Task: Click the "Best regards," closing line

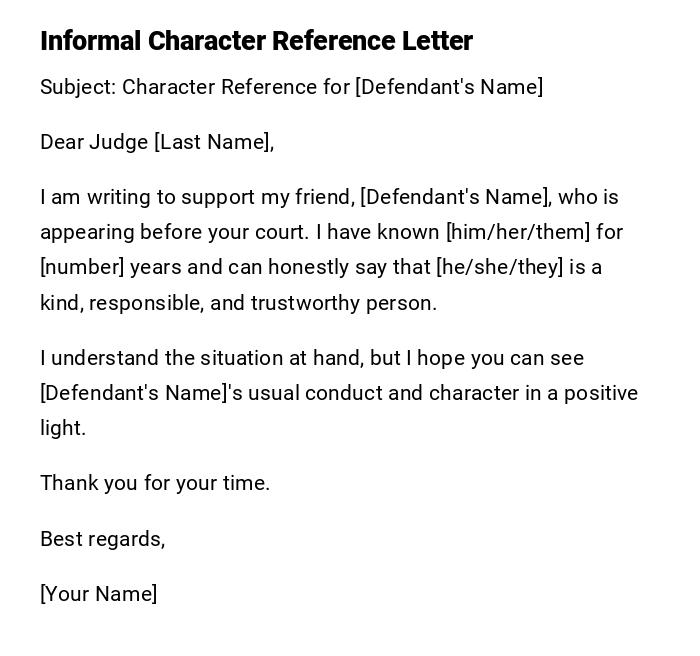Action: coord(102,539)
